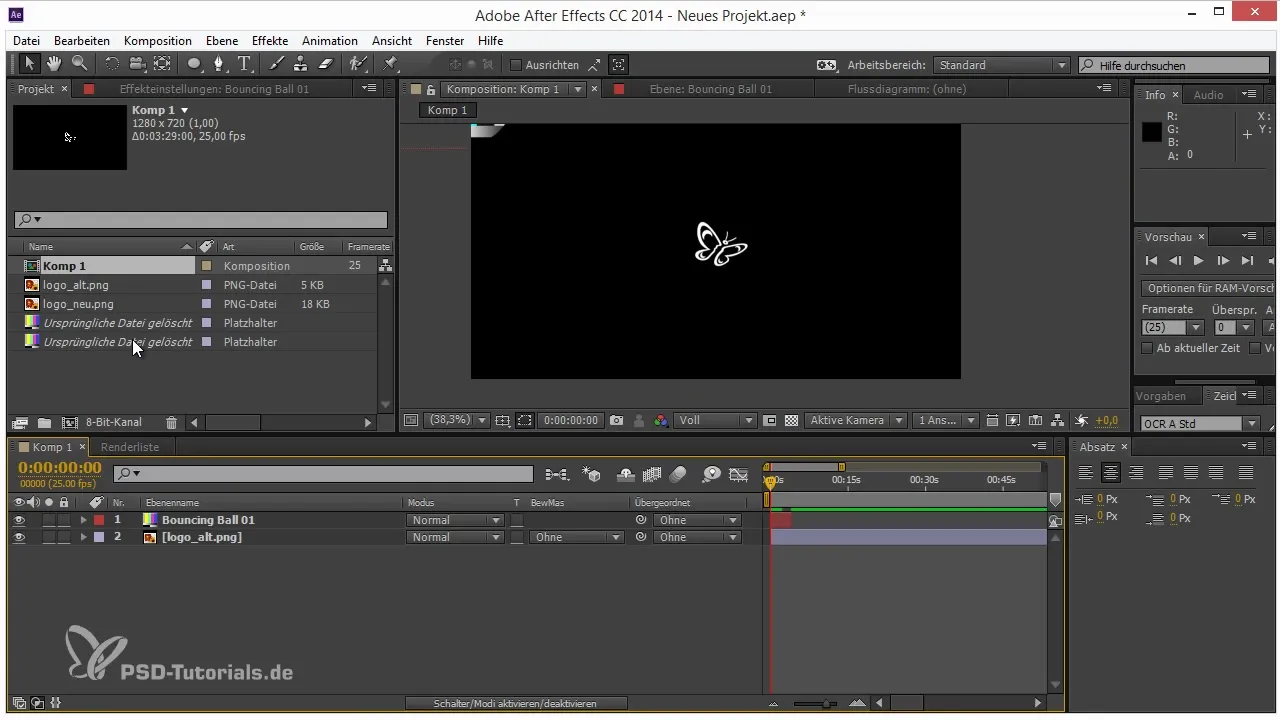Expand the Bouncing Ball 01 layer properties
1280x720 pixels.
point(84,520)
